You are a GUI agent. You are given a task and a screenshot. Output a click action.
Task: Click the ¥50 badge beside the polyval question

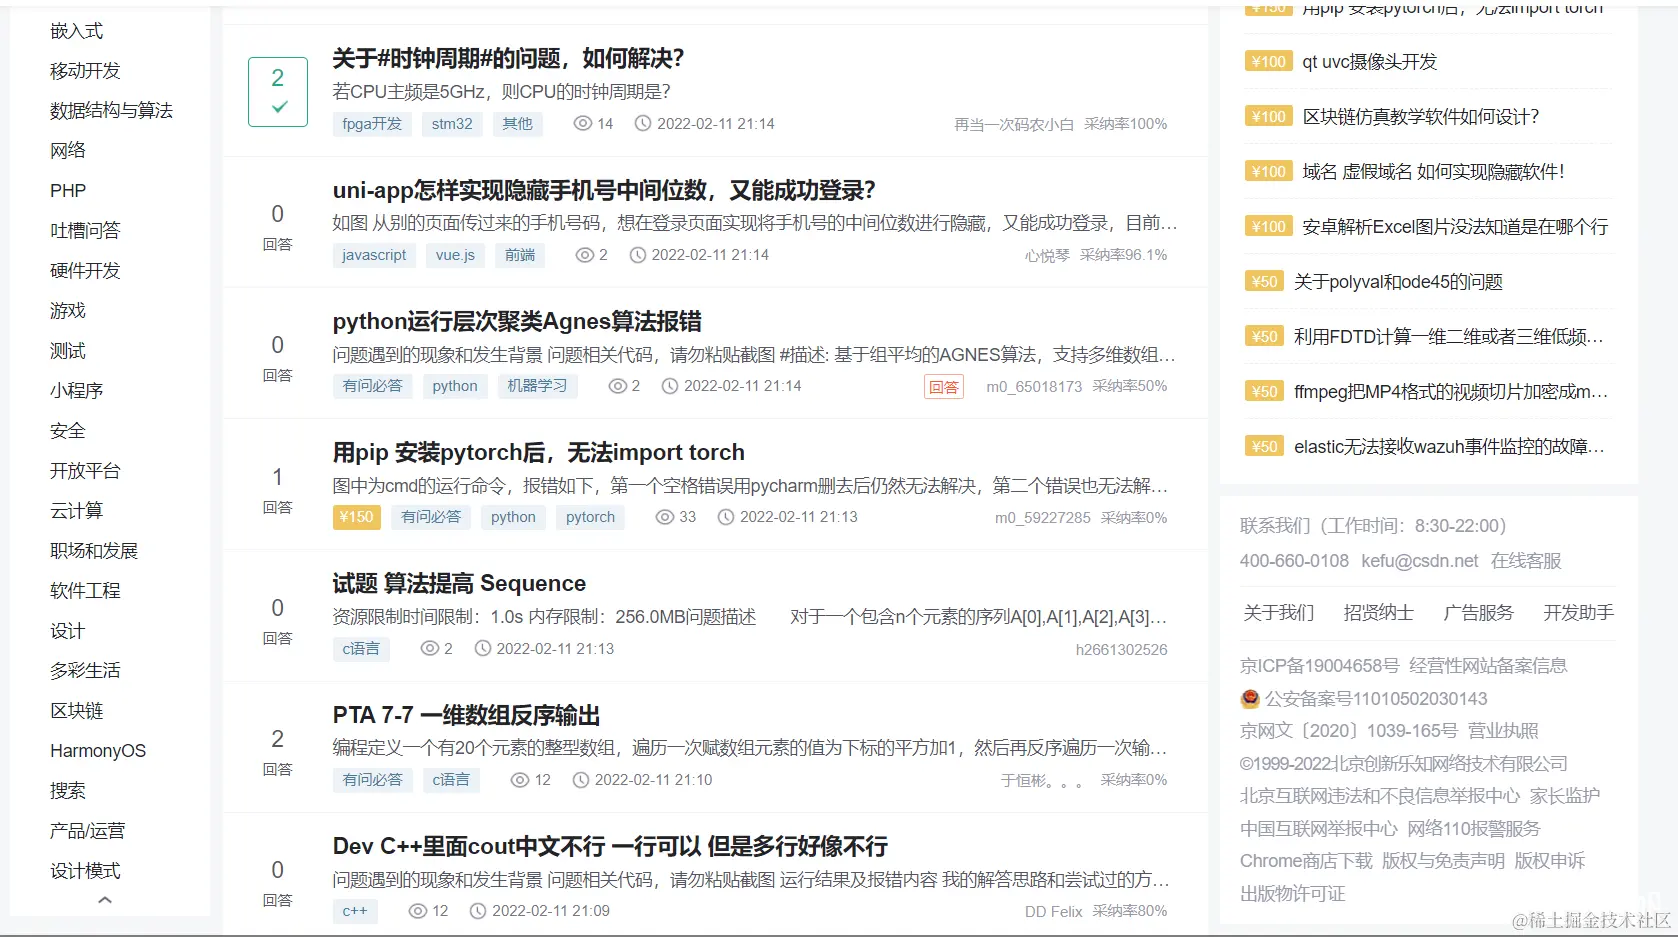(1263, 281)
